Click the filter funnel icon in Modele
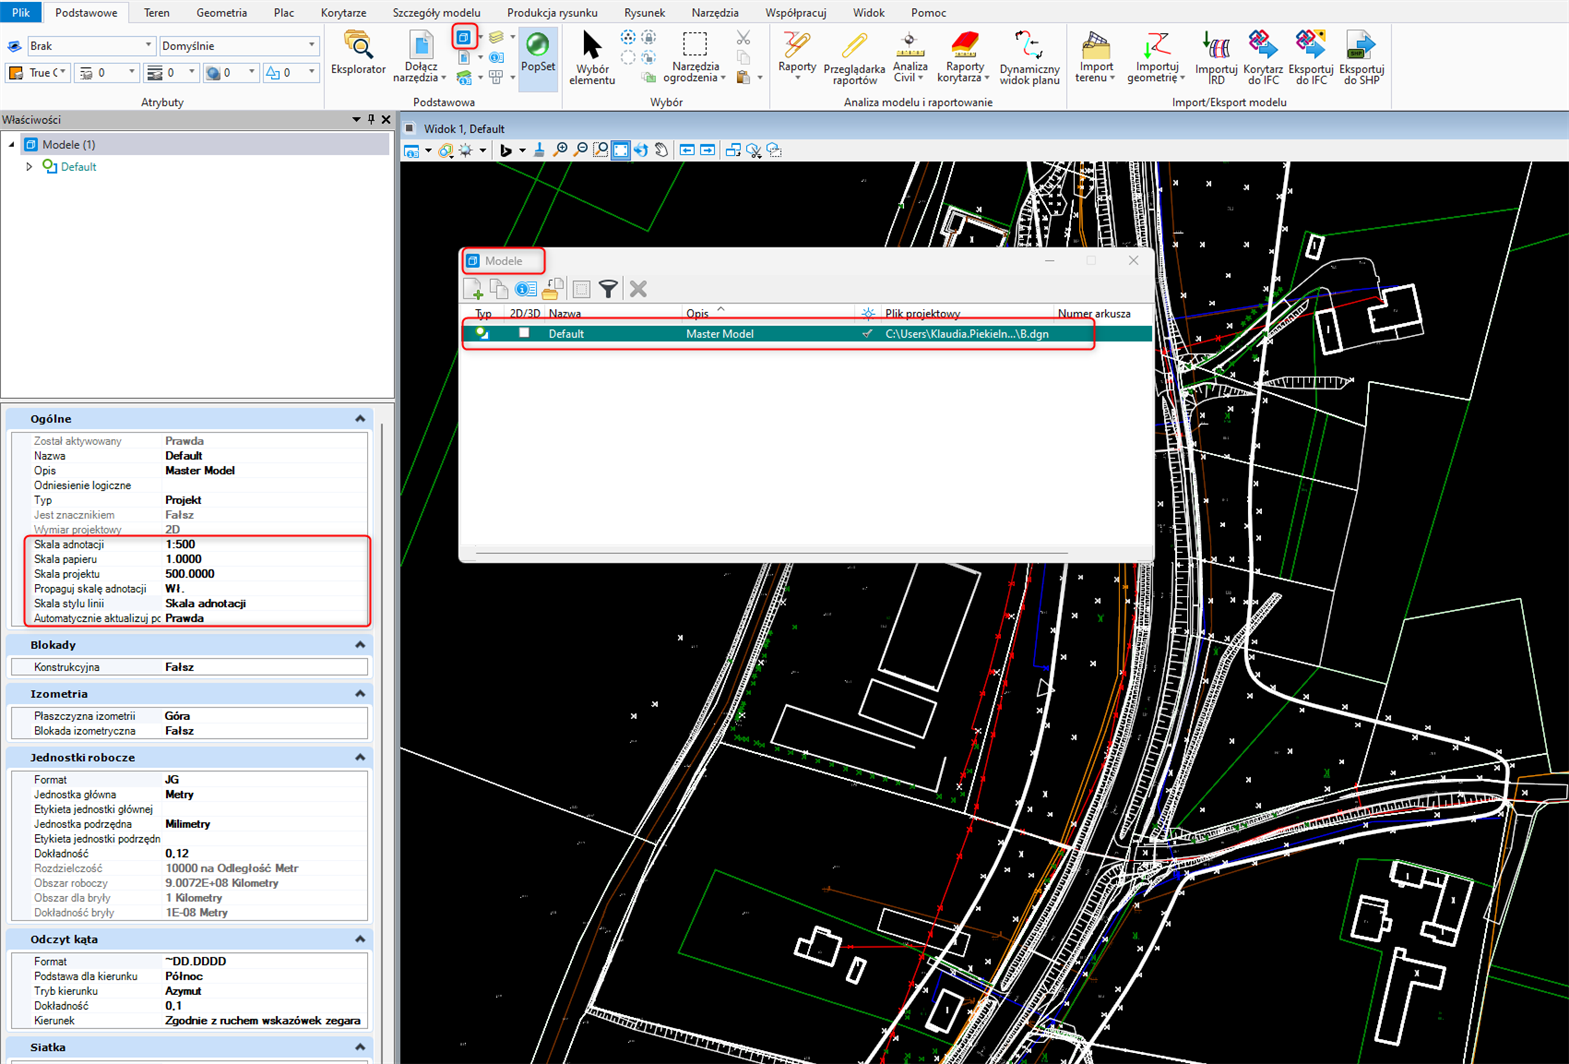The height and width of the screenshot is (1064, 1569). coord(608,289)
